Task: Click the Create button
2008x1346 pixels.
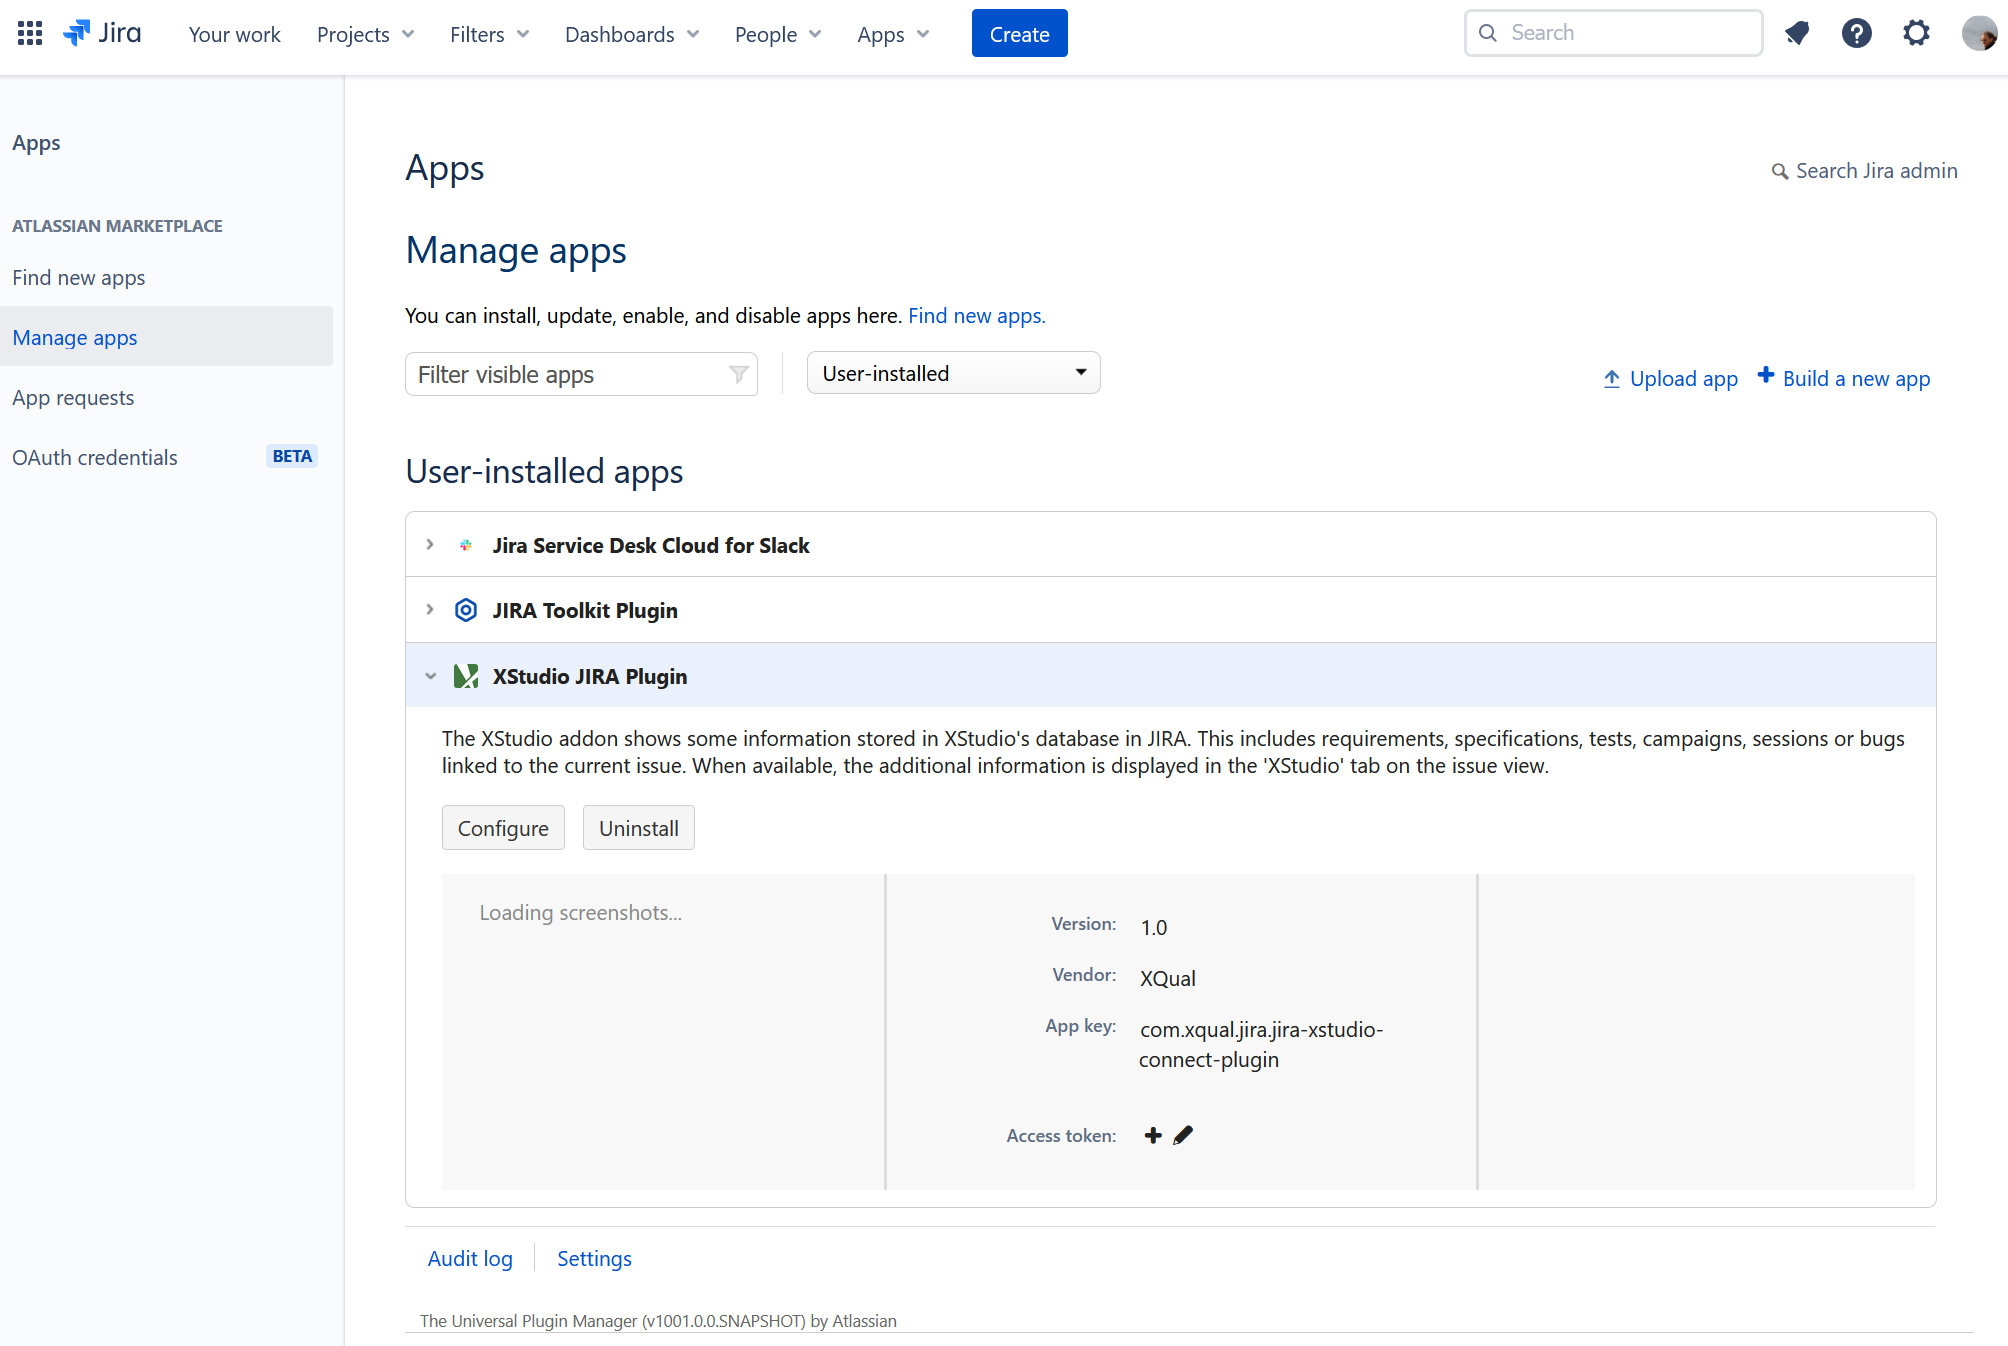Action: coord(1019,33)
